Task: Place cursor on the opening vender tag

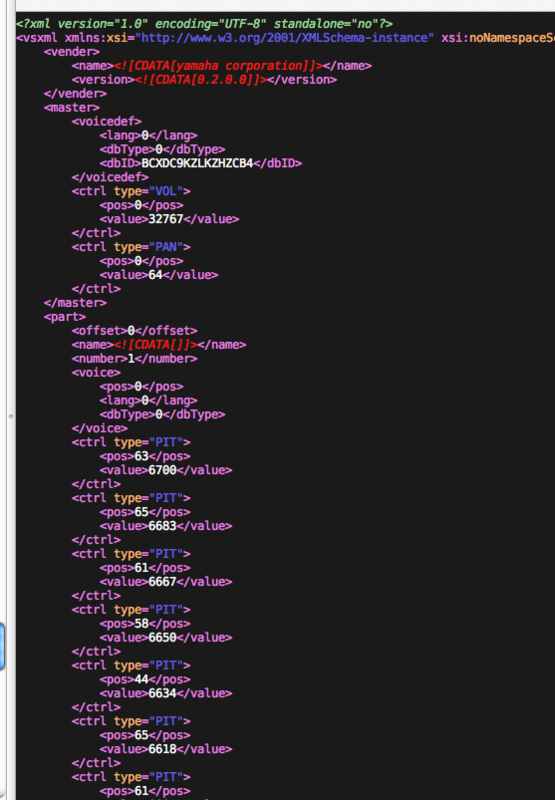Action: [71, 52]
